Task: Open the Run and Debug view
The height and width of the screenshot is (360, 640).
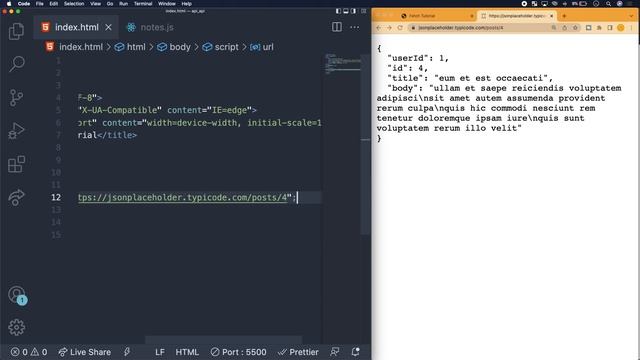Action: click(x=16, y=131)
